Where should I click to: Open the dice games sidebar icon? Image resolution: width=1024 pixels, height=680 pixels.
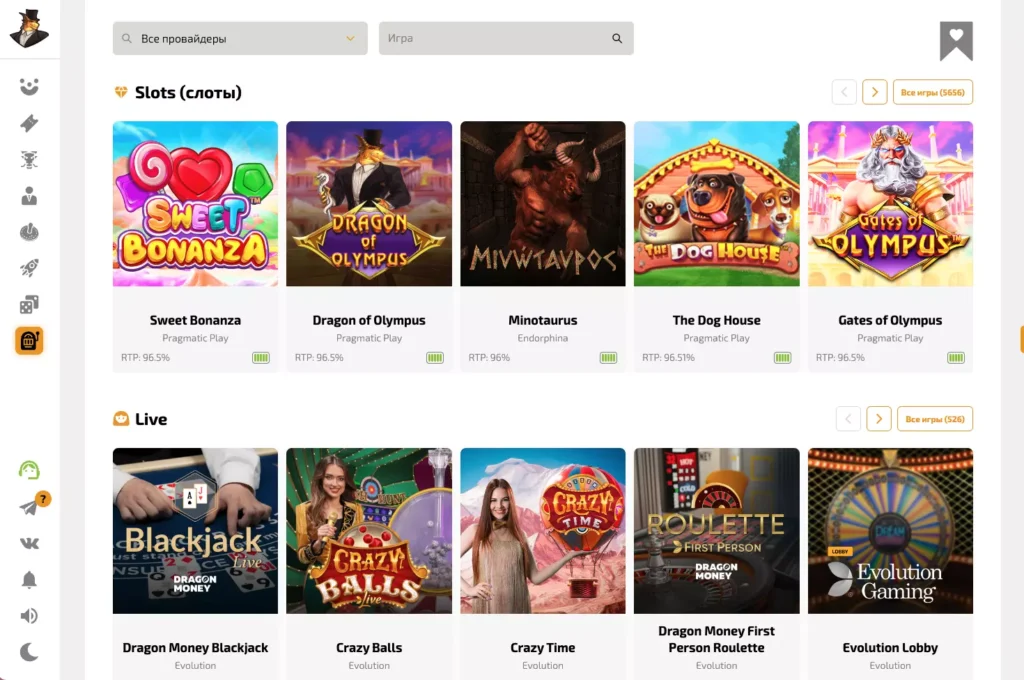(29, 304)
